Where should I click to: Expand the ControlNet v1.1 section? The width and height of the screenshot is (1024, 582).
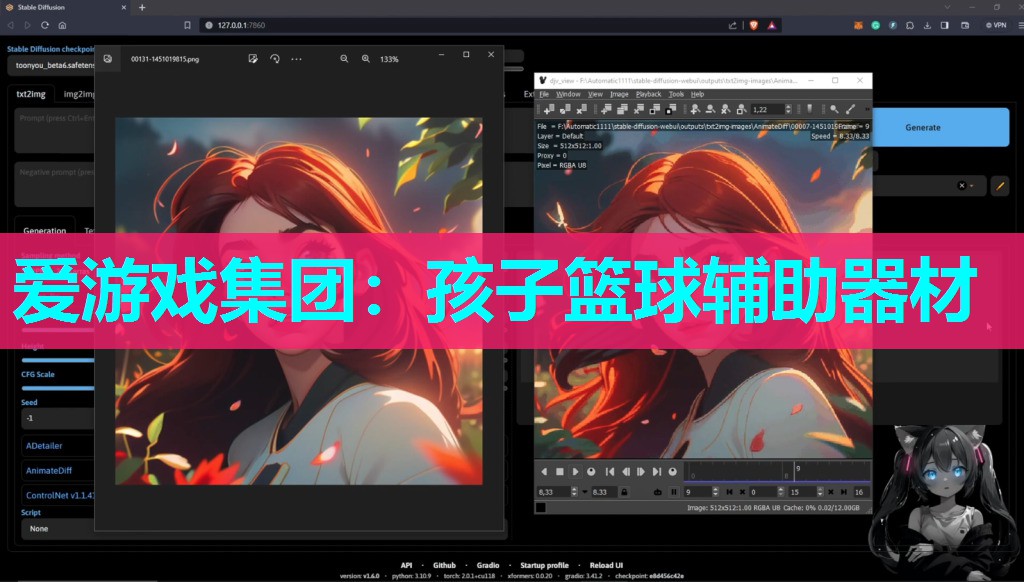pyautogui.click(x=59, y=495)
